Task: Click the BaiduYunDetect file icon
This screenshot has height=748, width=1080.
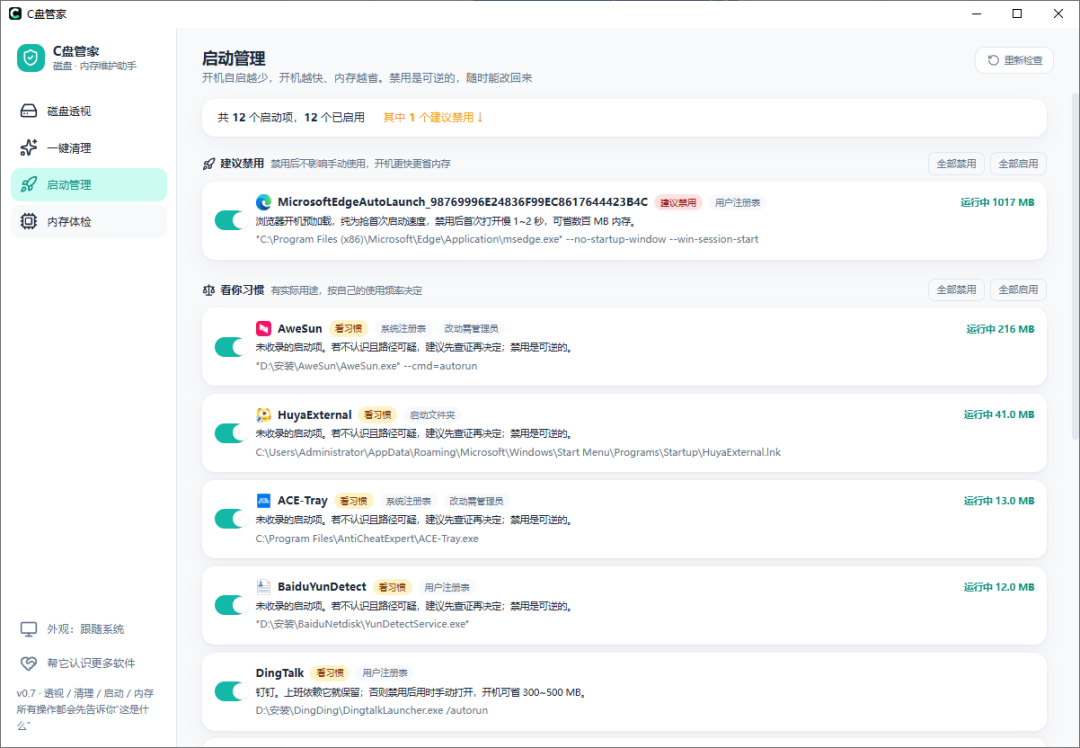Action: [x=263, y=587]
